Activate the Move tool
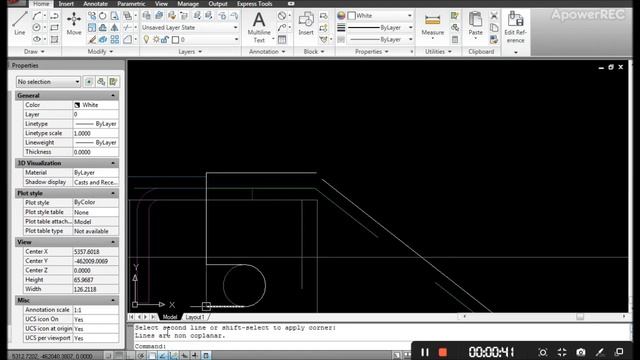The width and height of the screenshot is (640, 360). pos(74,23)
